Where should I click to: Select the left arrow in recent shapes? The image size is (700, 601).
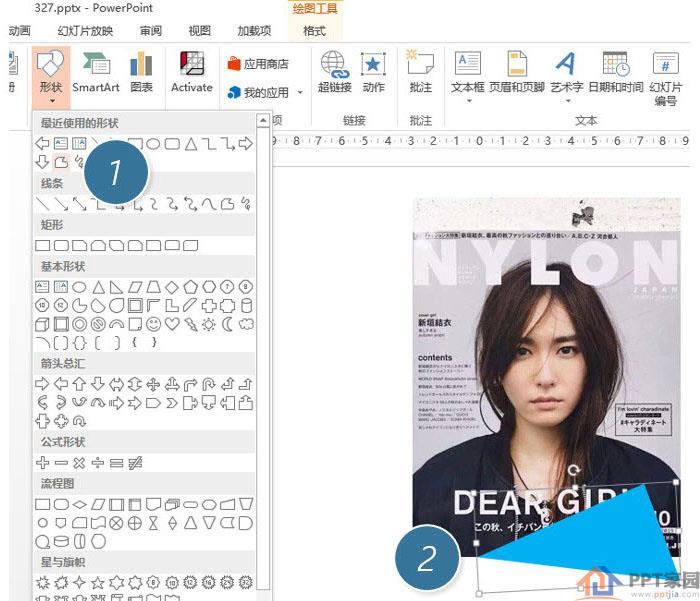point(42,143)
